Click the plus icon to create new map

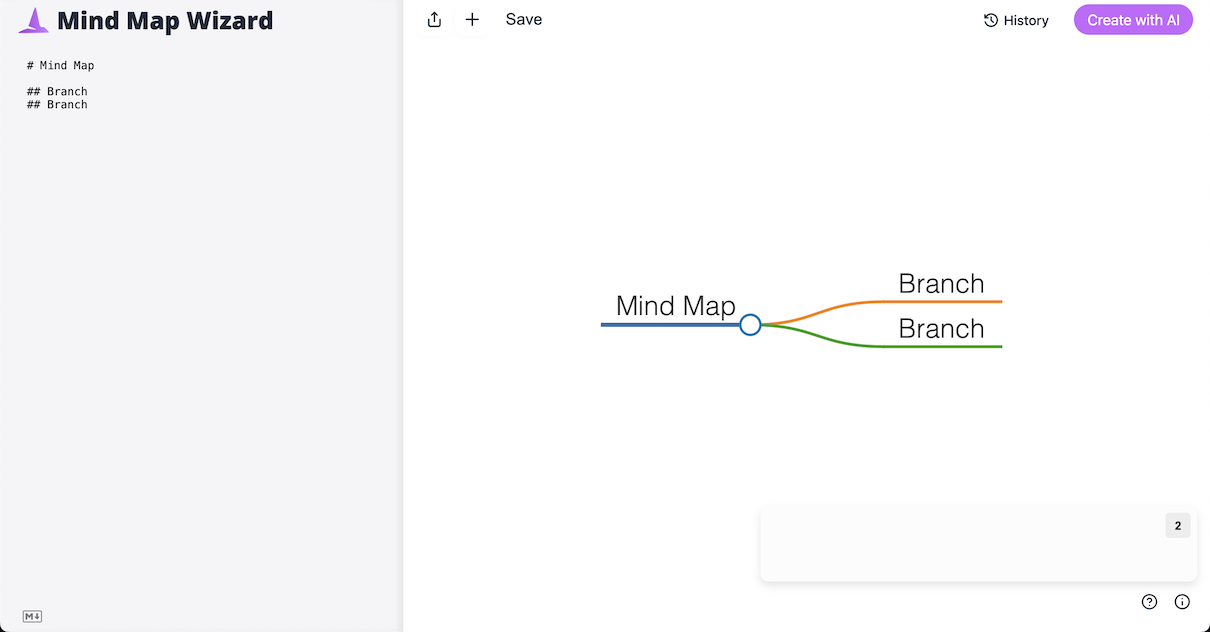pos(472,20)
